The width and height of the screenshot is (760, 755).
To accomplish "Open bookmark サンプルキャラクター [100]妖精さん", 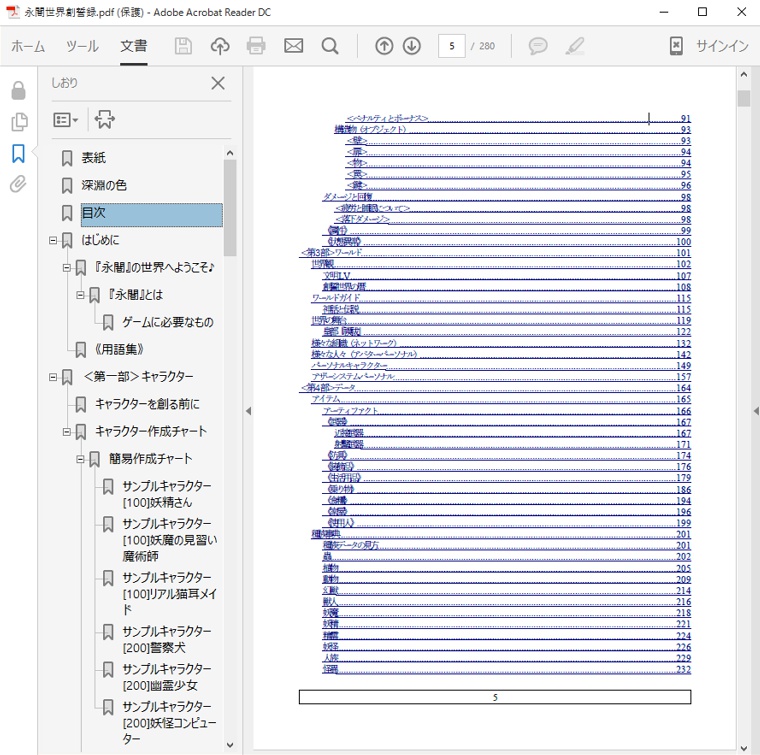I will point(167,494).
